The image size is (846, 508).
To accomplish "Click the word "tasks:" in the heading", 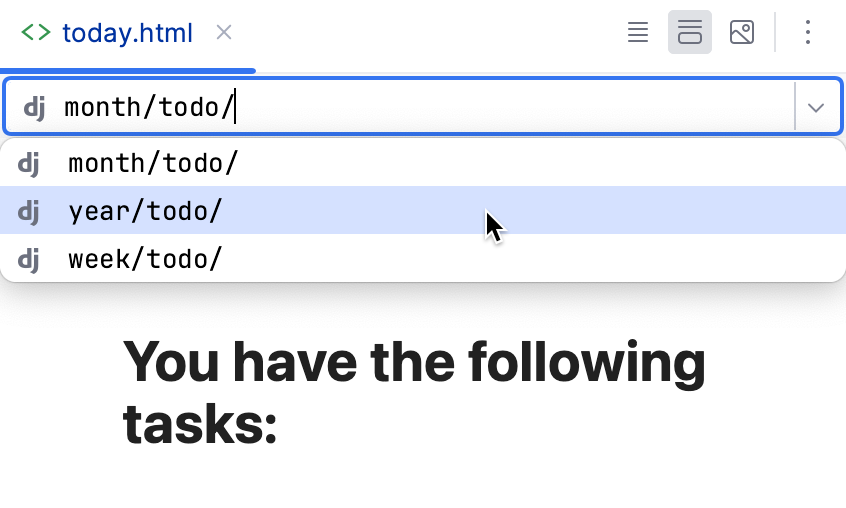I will click(x=199, y=424).
